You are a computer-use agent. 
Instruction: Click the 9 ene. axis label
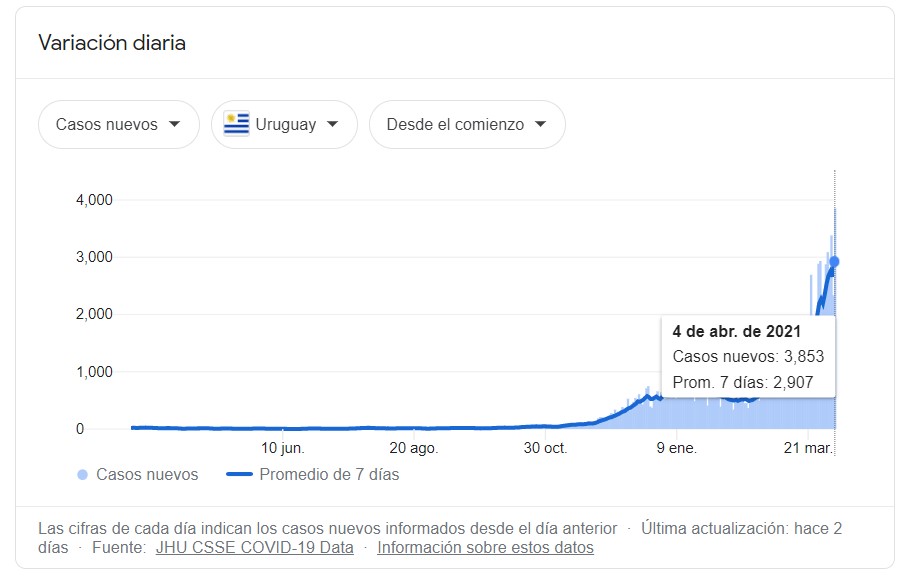click(x=677, y=448)
